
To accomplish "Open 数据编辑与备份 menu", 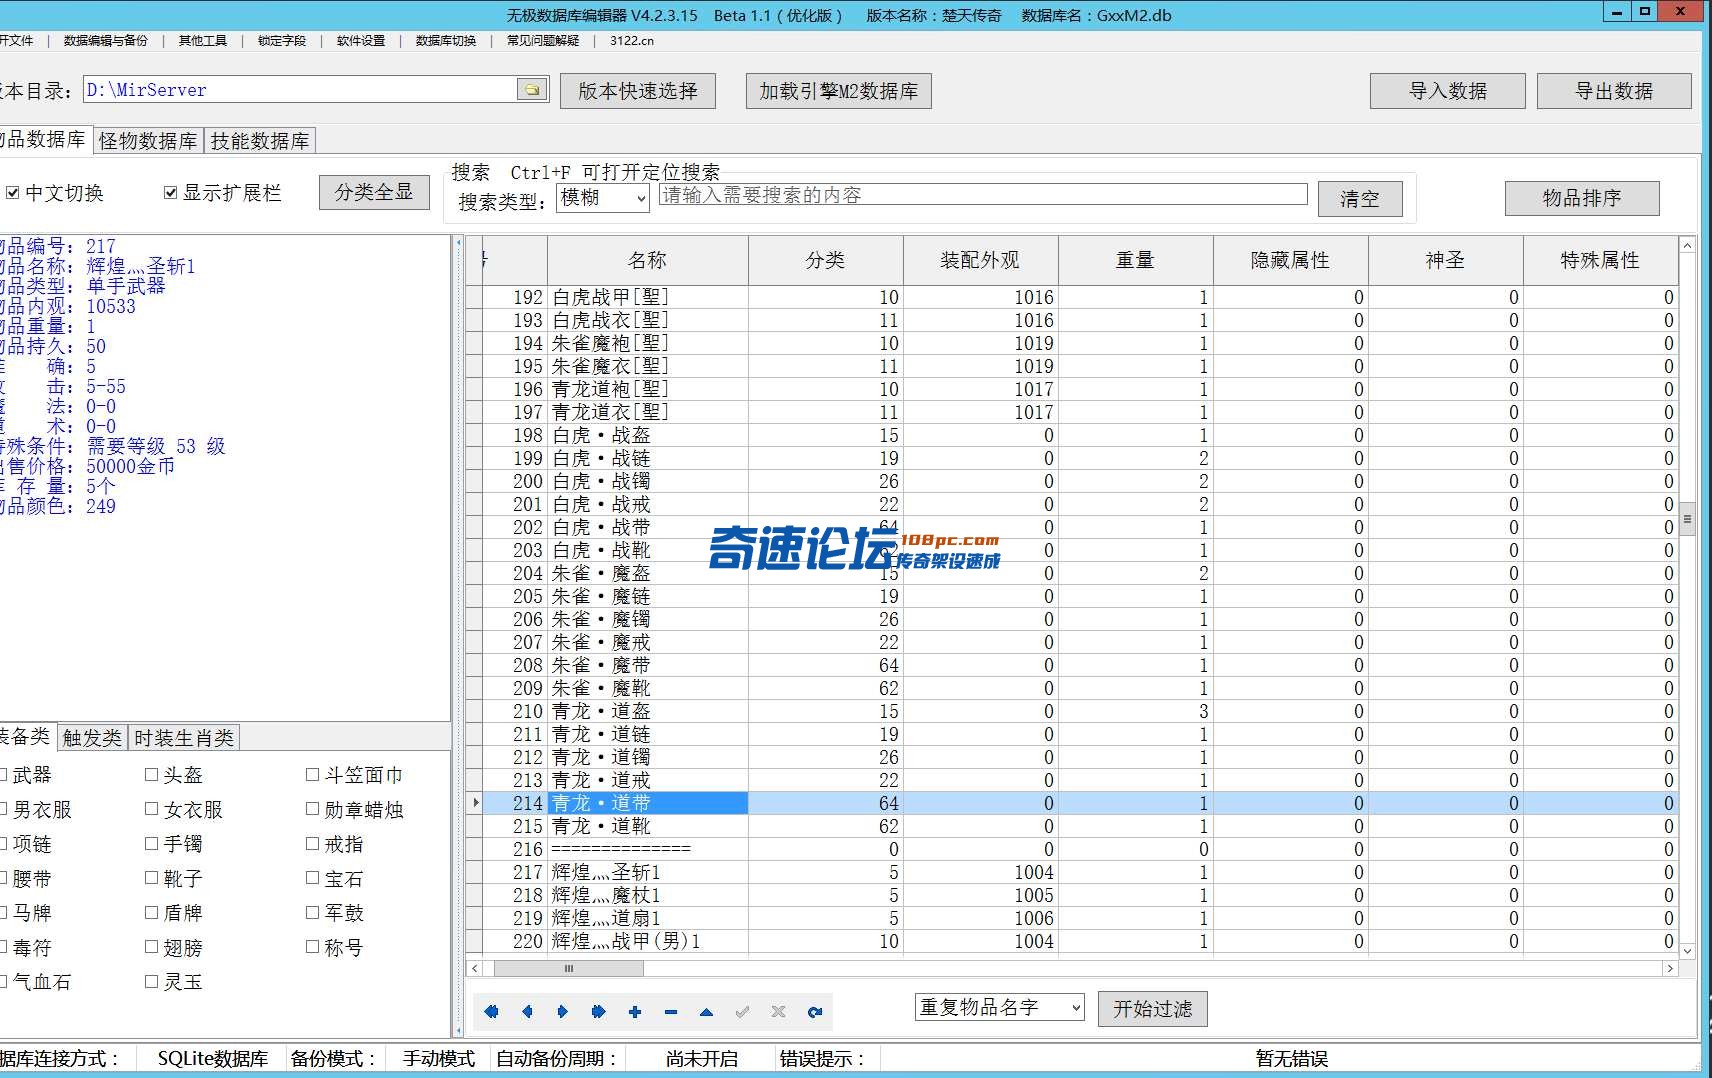I will tap(105, 41).
